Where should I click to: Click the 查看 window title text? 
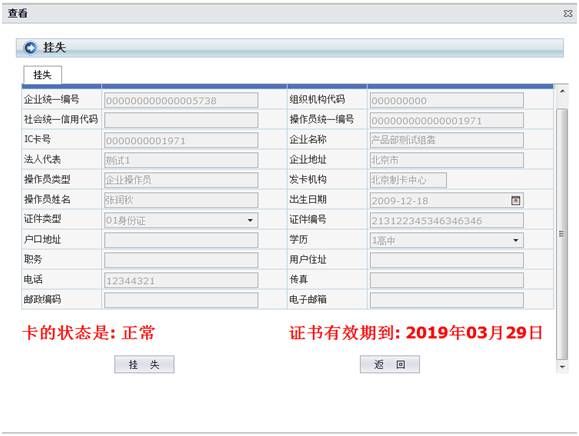pos(18,14)
